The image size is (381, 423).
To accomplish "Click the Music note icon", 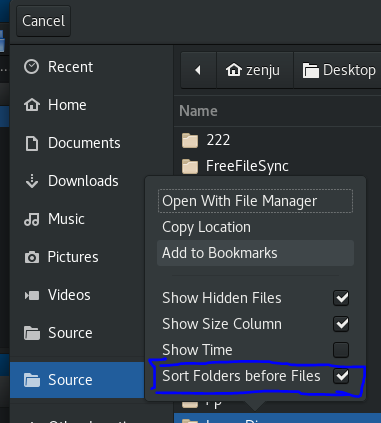I will point(32,219).
